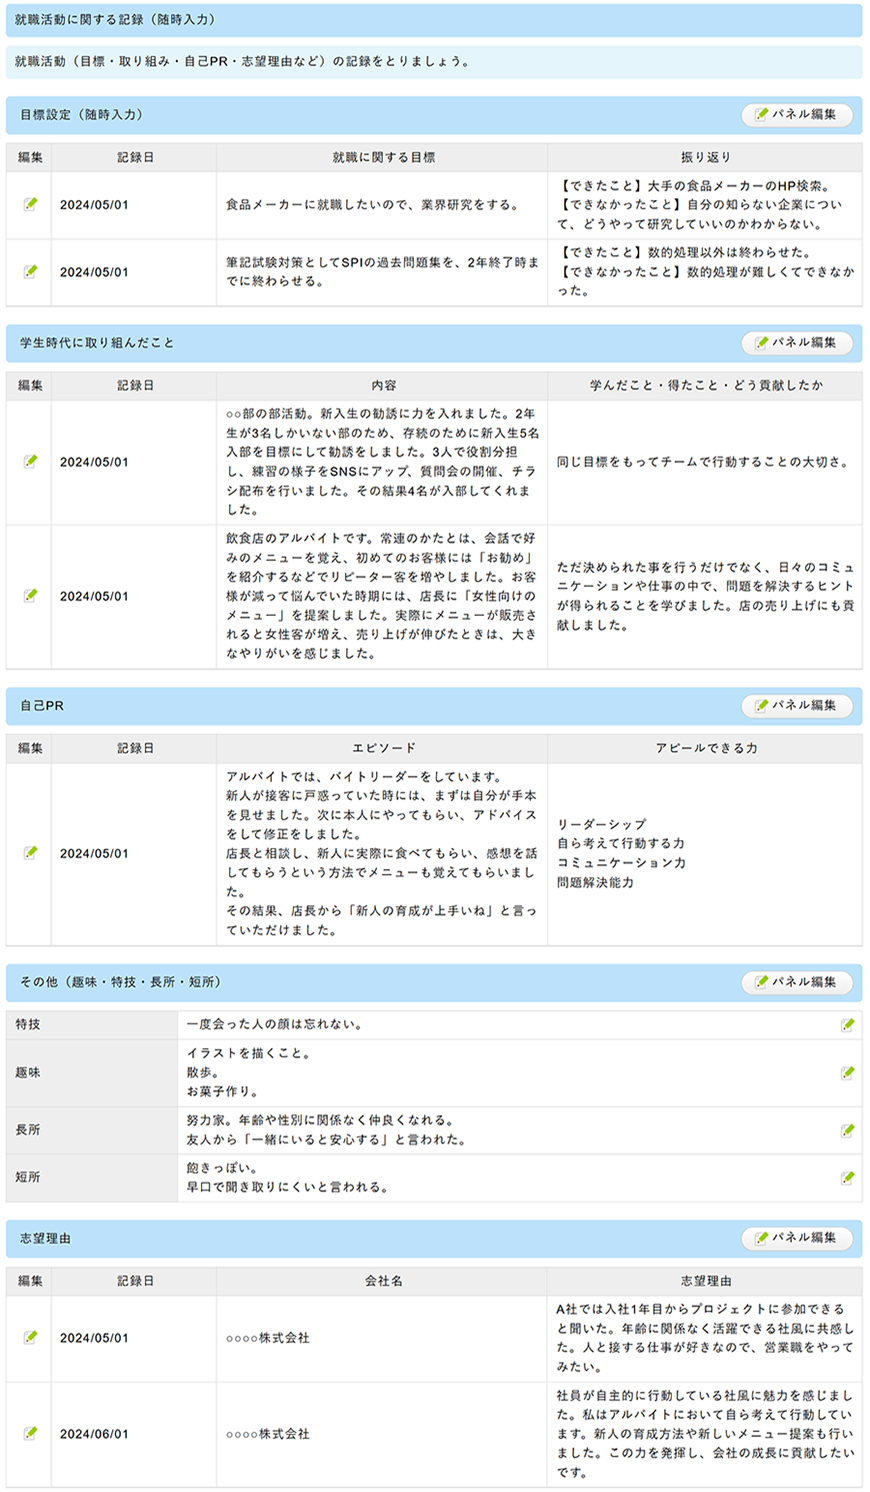Edit the 食品メーカー goal row pencil icon
870x1492 pixels.
coord(30,205)
